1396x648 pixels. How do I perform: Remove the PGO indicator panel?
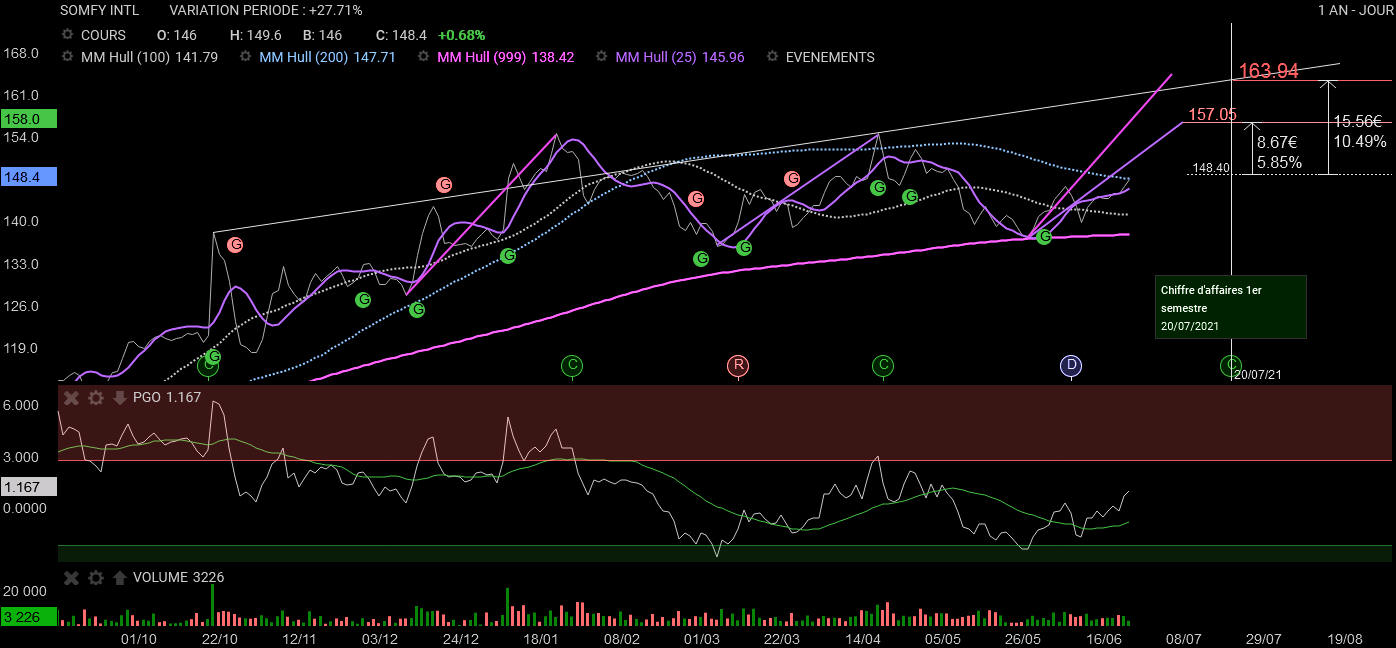click(71, 398)
